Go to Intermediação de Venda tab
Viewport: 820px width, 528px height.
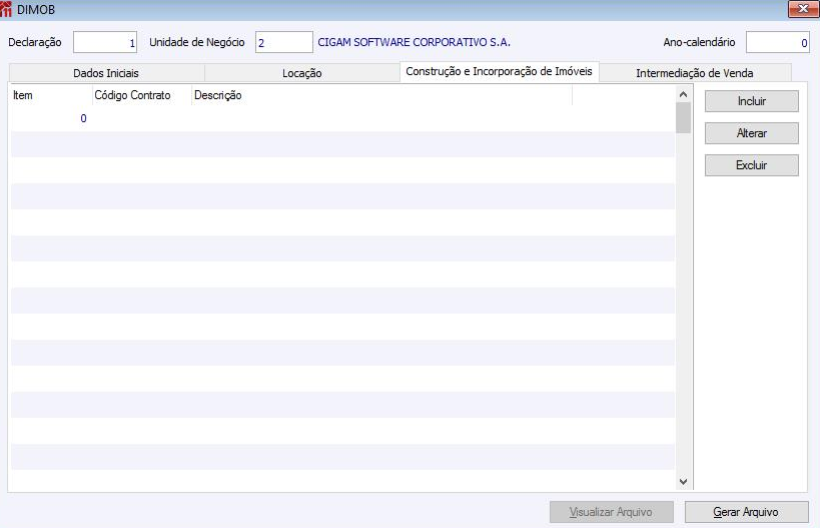[x=694, y=73]
